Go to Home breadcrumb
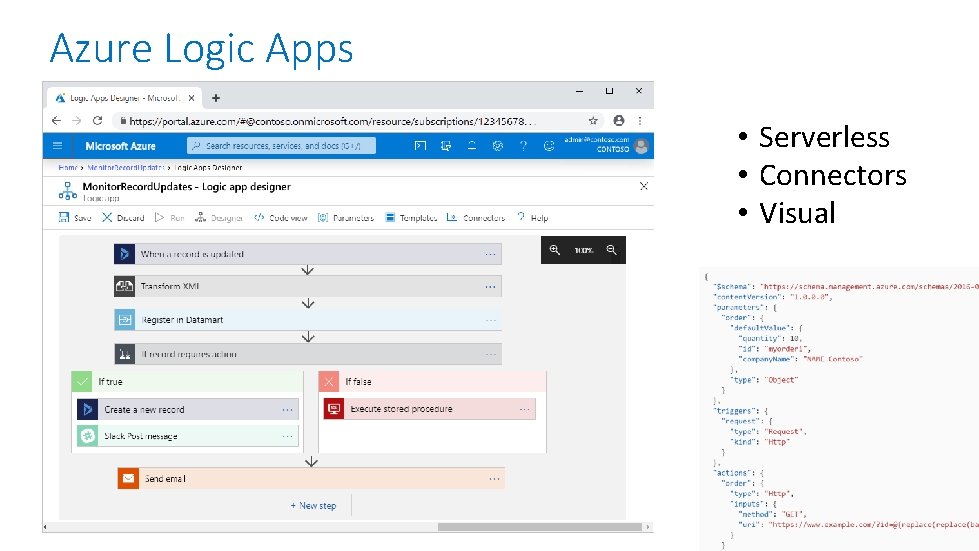 [x=67, y=167]
